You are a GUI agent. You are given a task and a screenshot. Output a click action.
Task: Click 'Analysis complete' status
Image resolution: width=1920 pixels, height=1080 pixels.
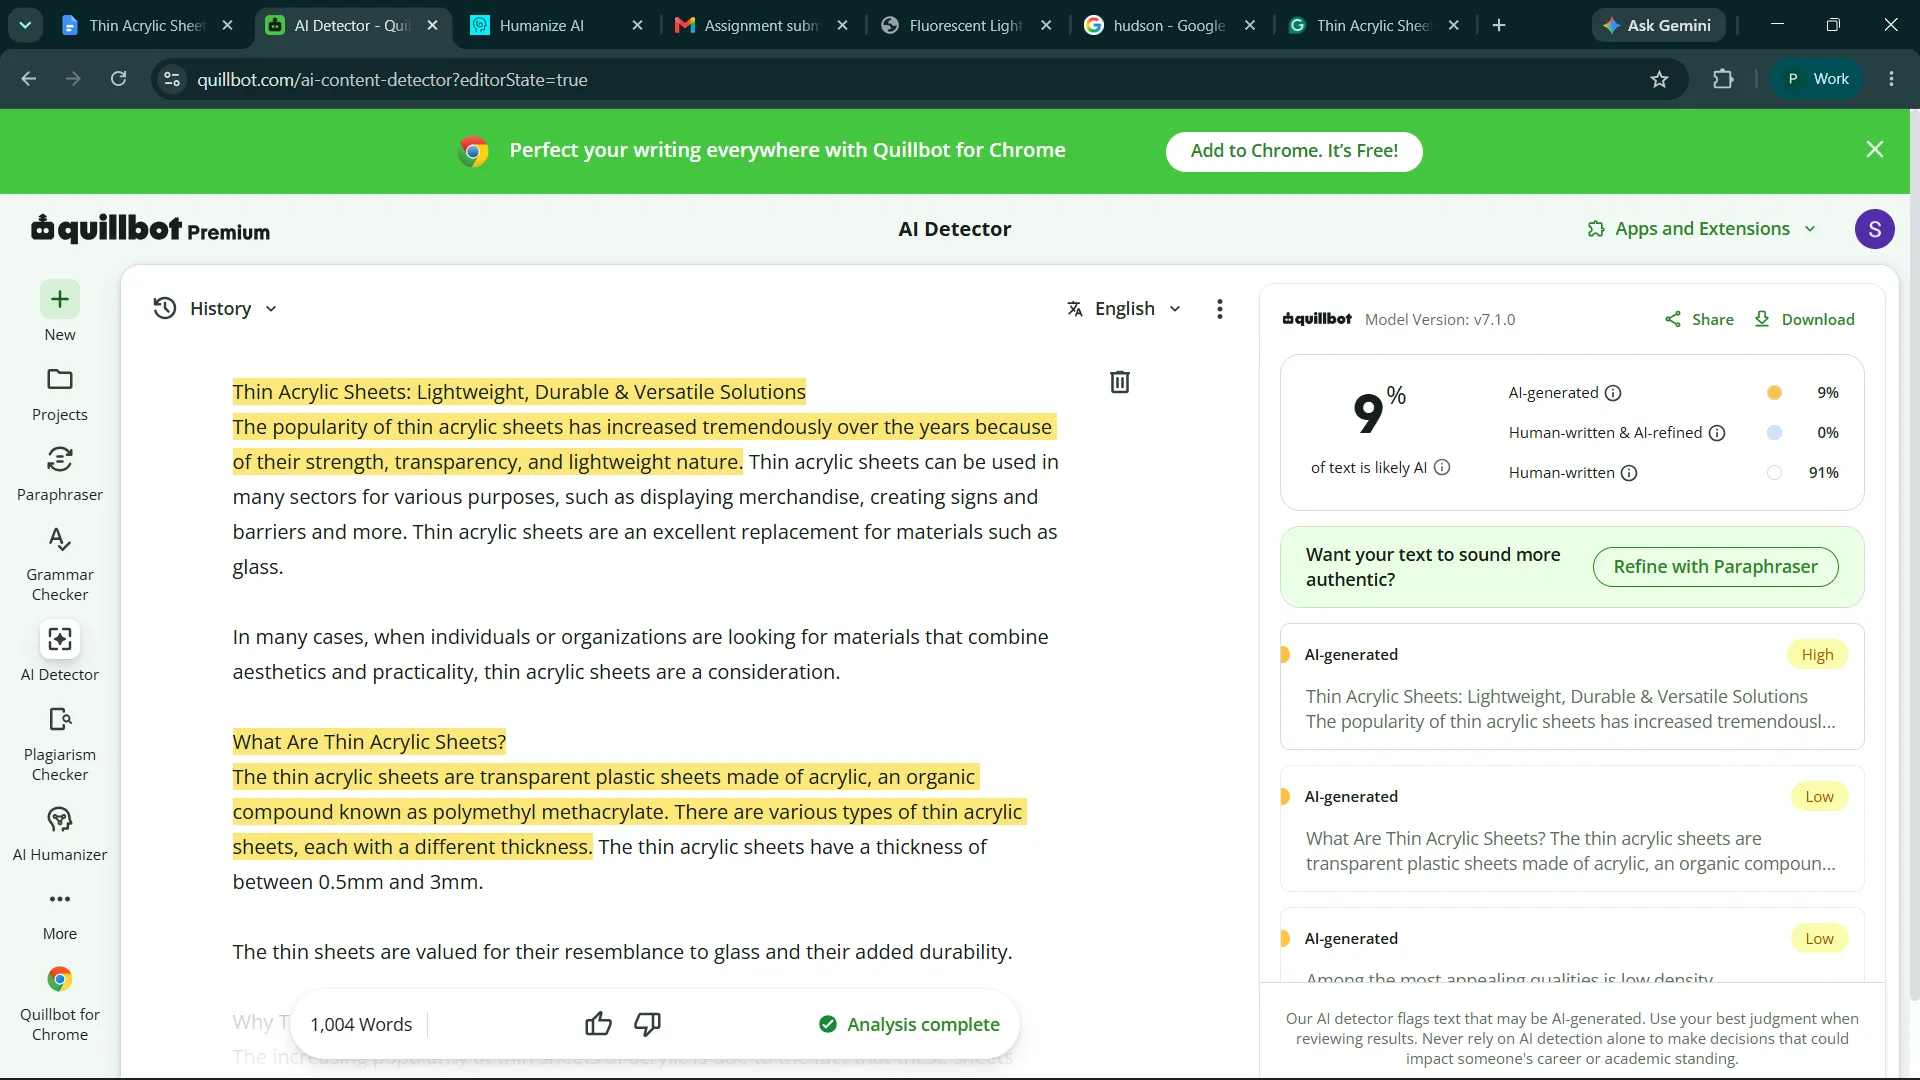point(909,1024)
